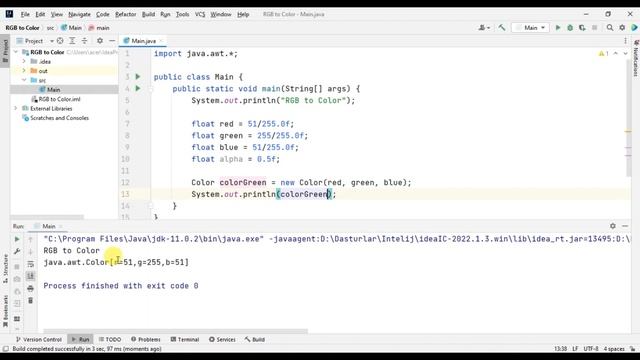Viewport: 640px width, 360px height.
Task: Open the Services tool window
Action: point(222,339)
